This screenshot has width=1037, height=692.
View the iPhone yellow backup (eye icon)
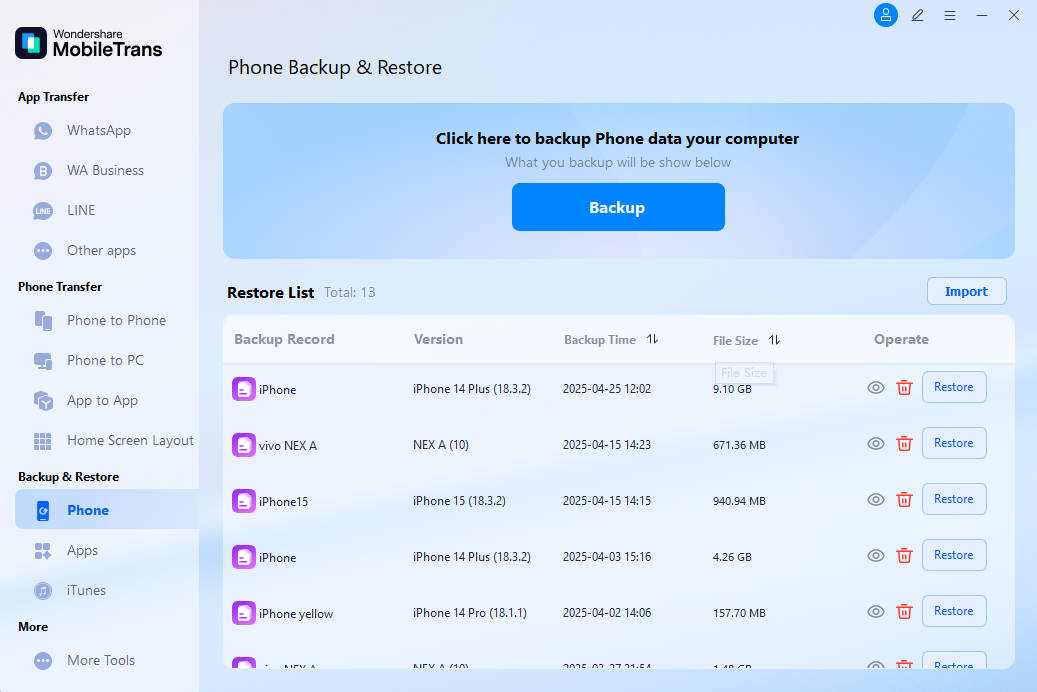[x=876, y=612]
